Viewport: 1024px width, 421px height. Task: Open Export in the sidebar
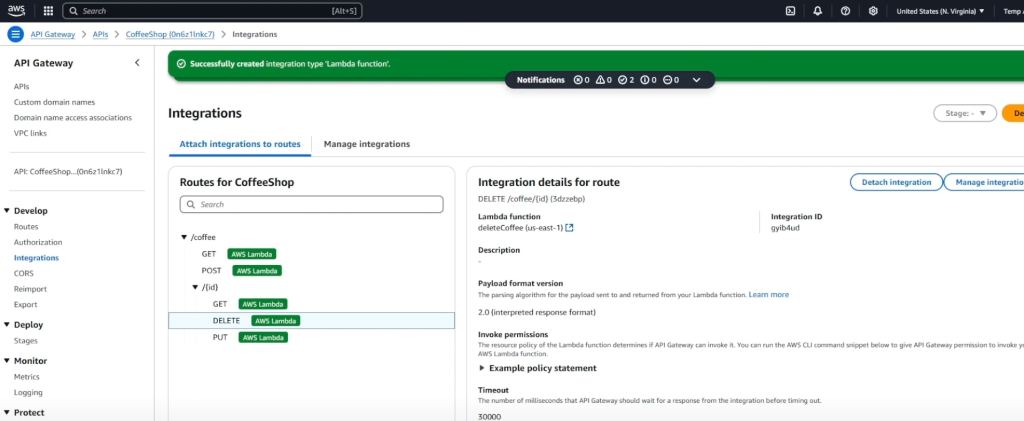pyautogui.click(x=25, y=305)
